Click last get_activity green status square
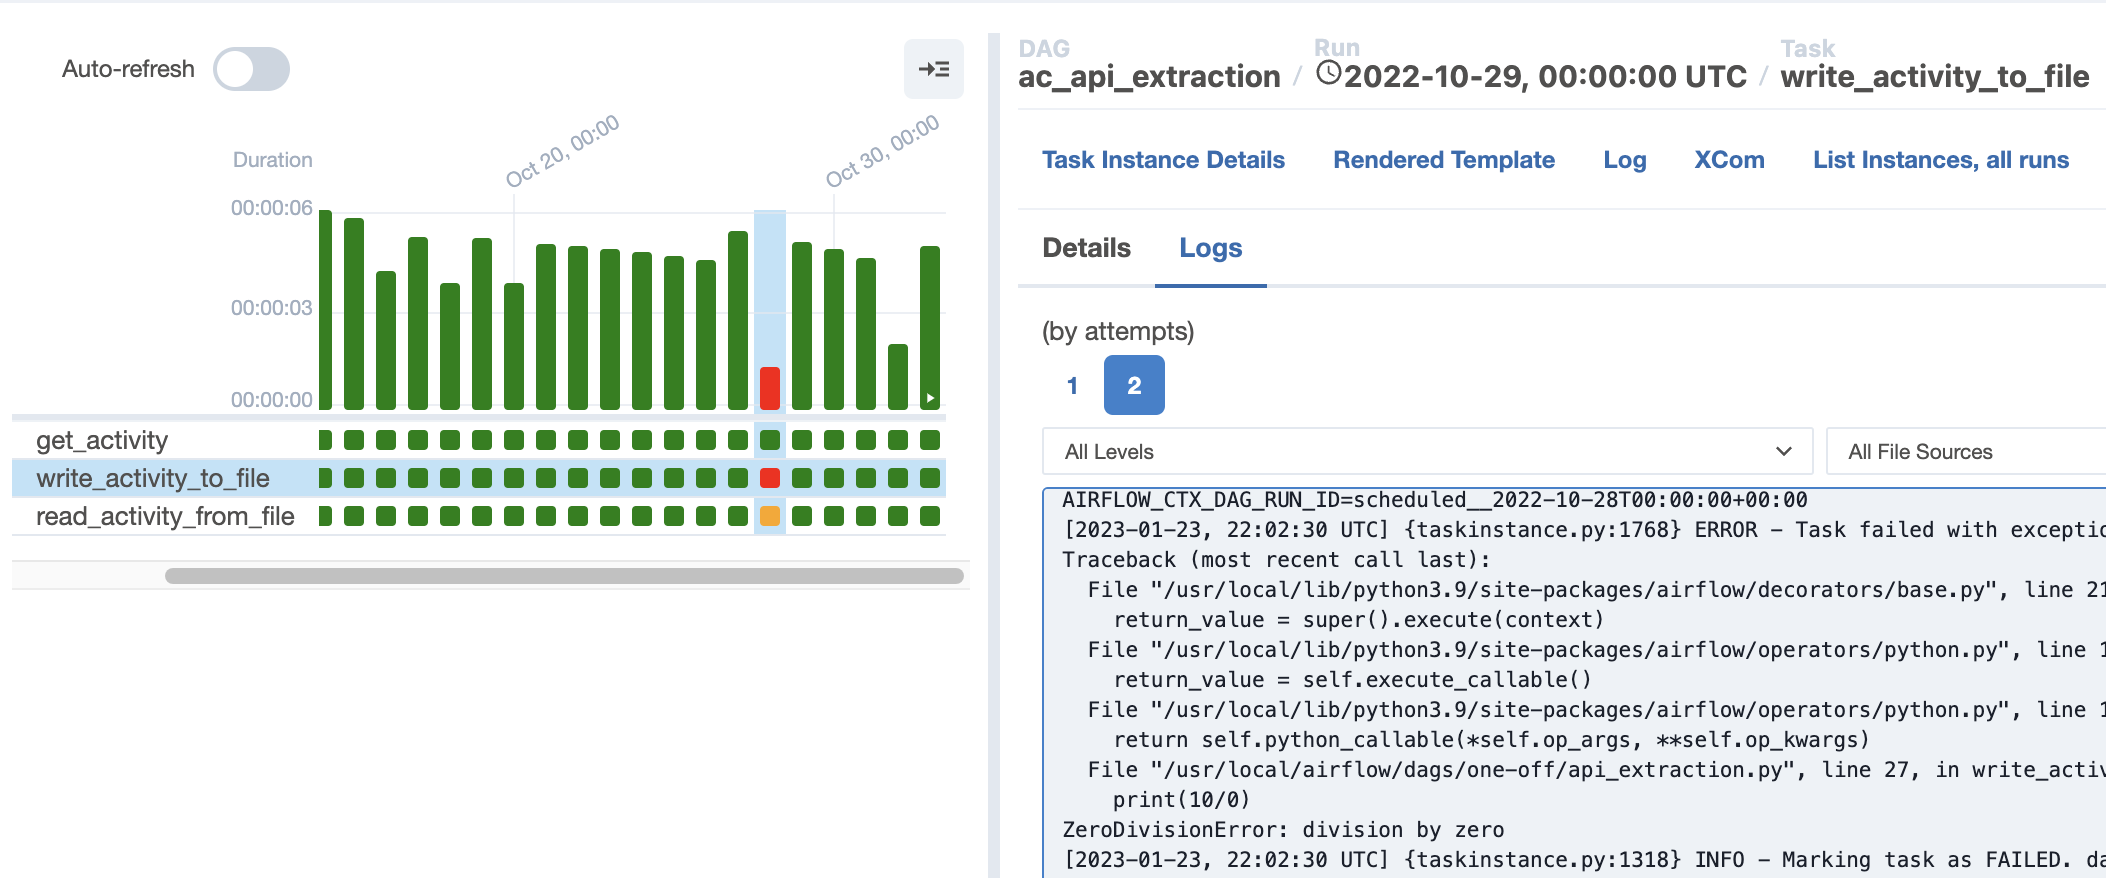 tap(929, 440)
